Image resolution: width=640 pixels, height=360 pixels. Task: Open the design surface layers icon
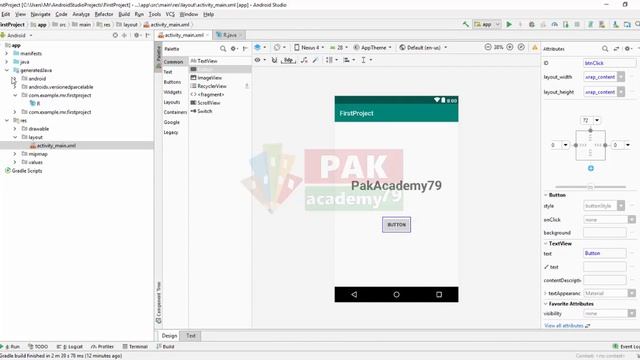pos(258,47)
